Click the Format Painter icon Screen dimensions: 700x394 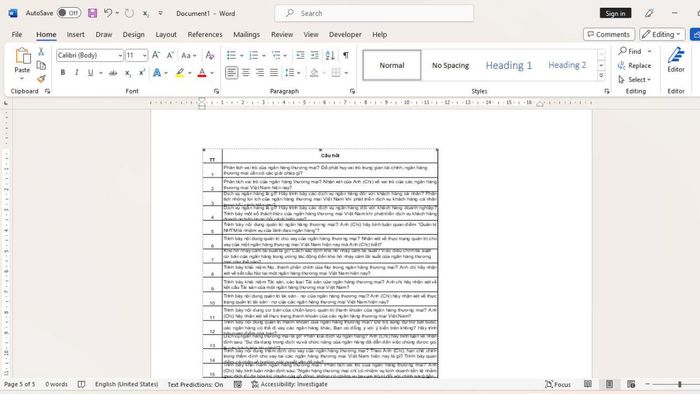[41, 79]
